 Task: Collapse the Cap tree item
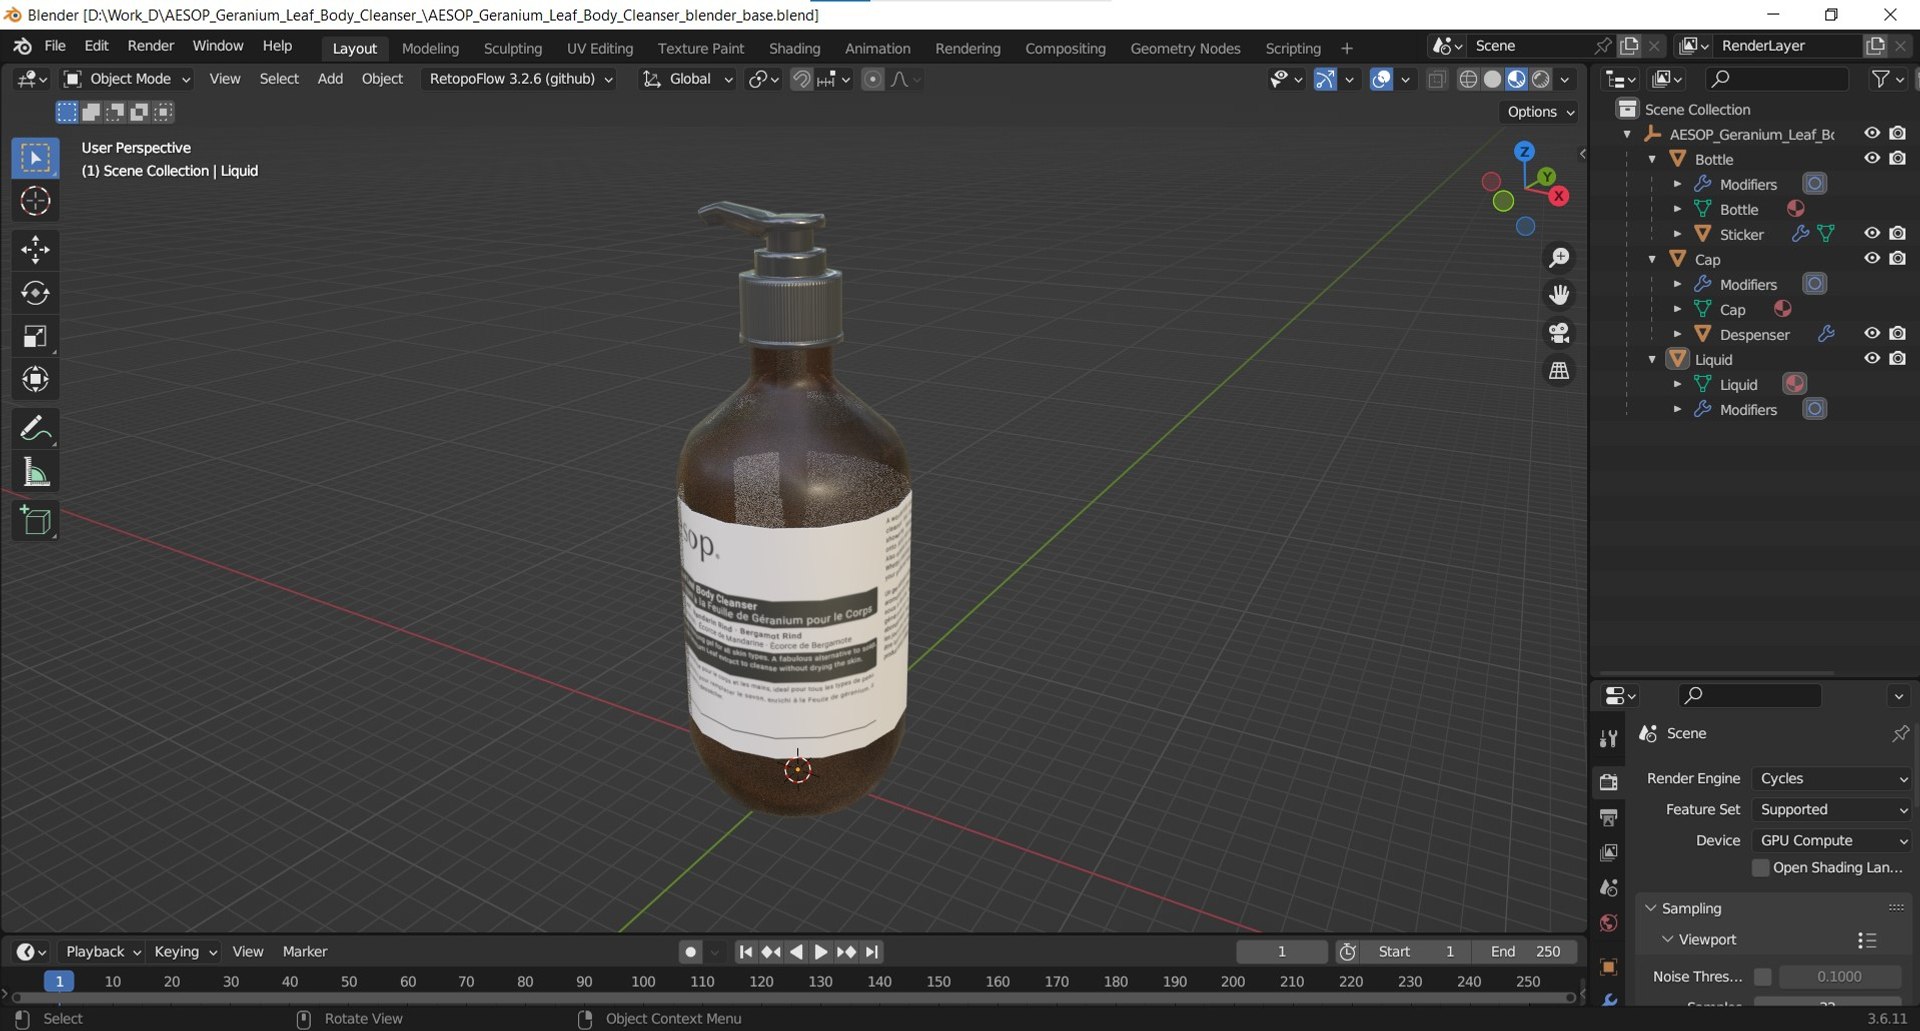pos(1653,259)
